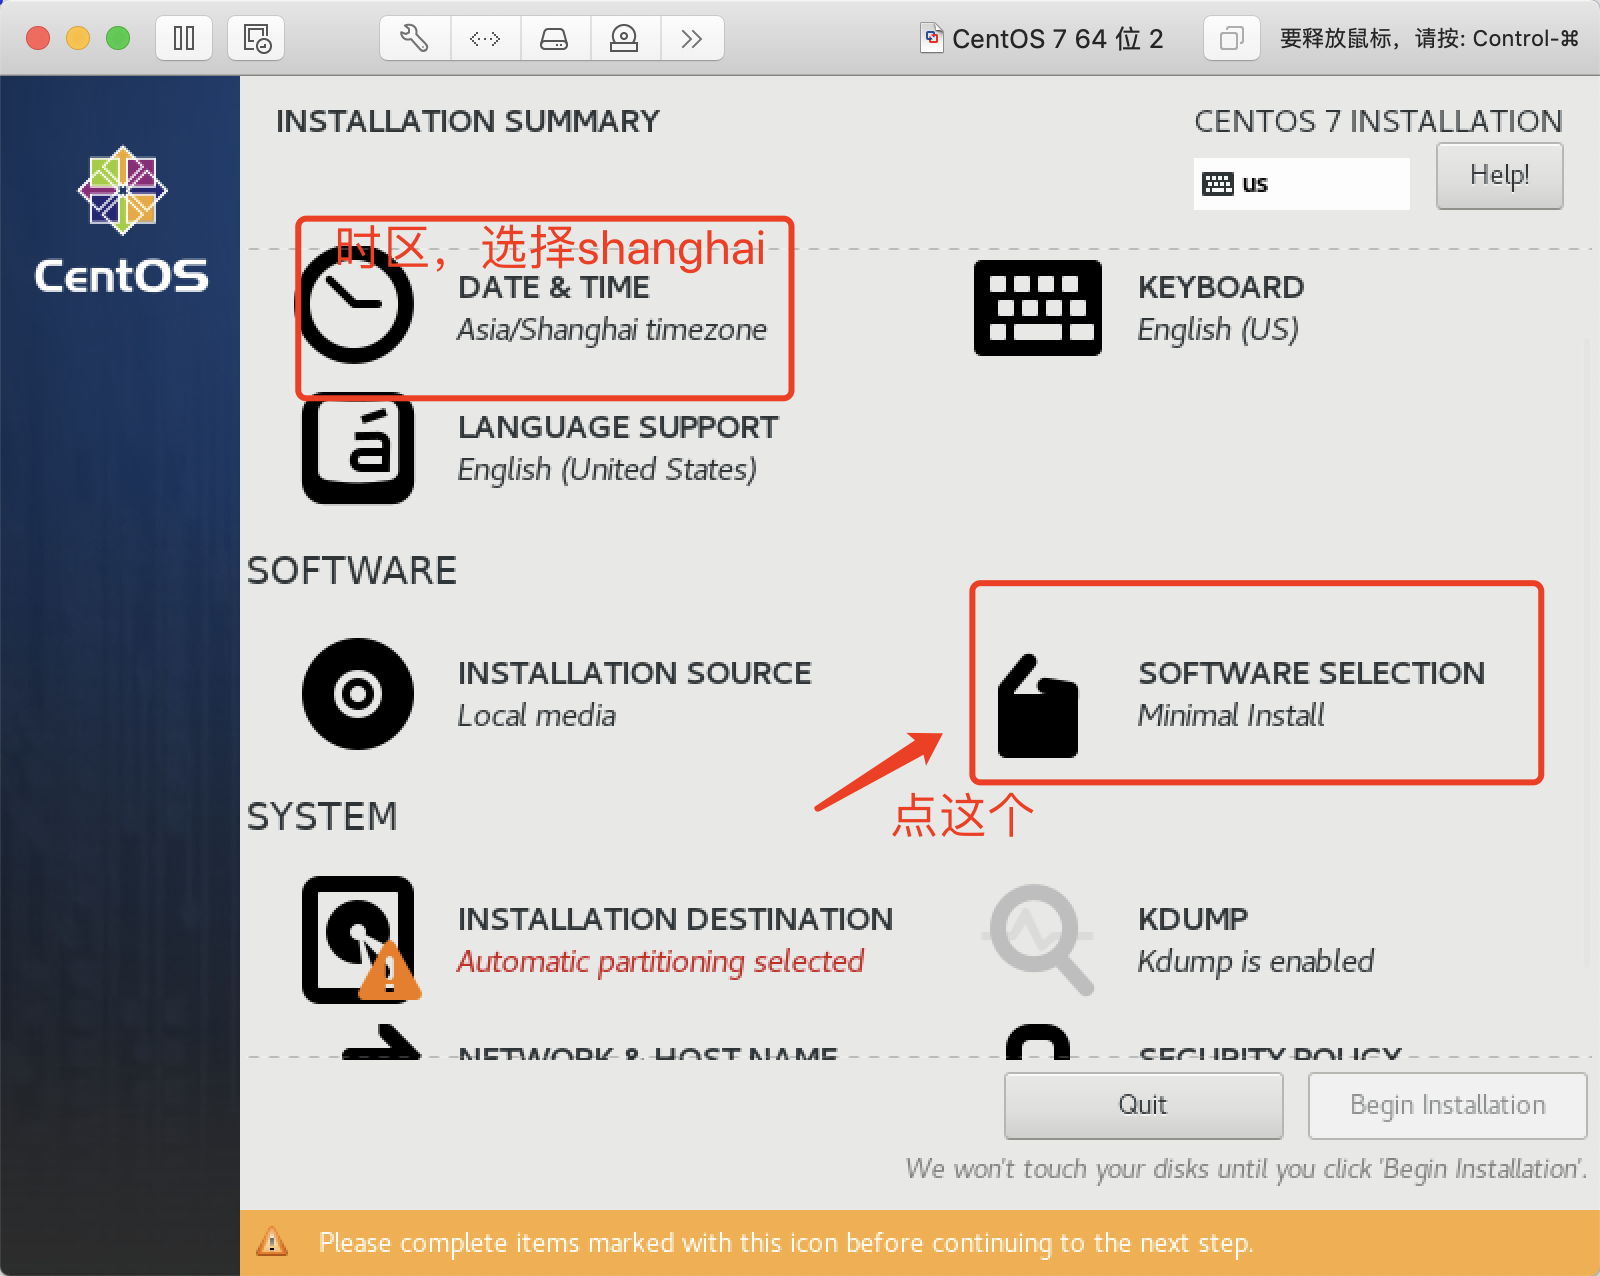Click 'Local media' source text
The image size is (1600, 1276).
(537, 716)
